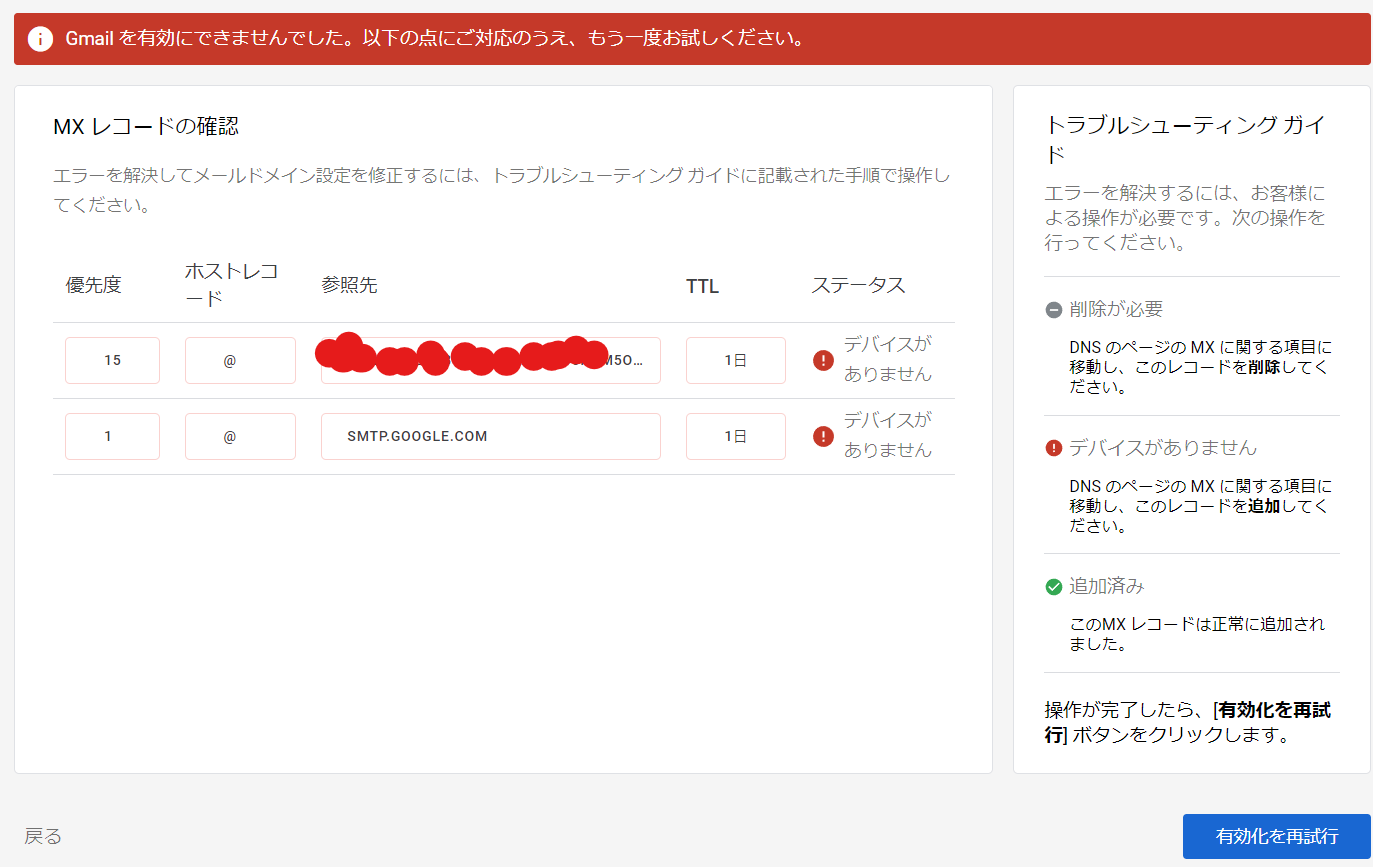
Task: Click the 優先度 column header
Action: (94, 285)
